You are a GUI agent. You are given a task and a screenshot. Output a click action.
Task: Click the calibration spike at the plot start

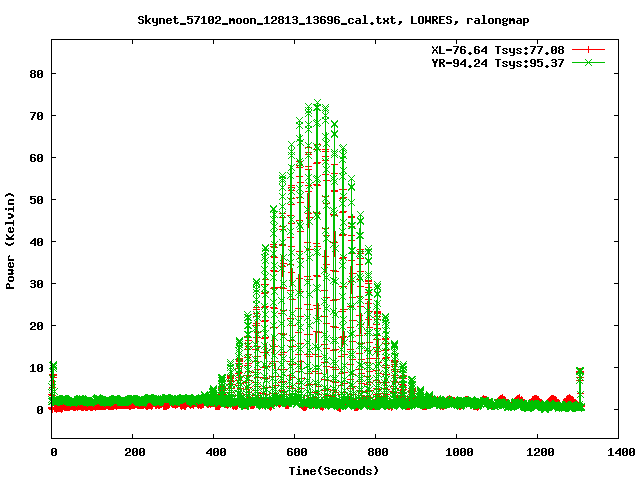[x=53, y=384]
